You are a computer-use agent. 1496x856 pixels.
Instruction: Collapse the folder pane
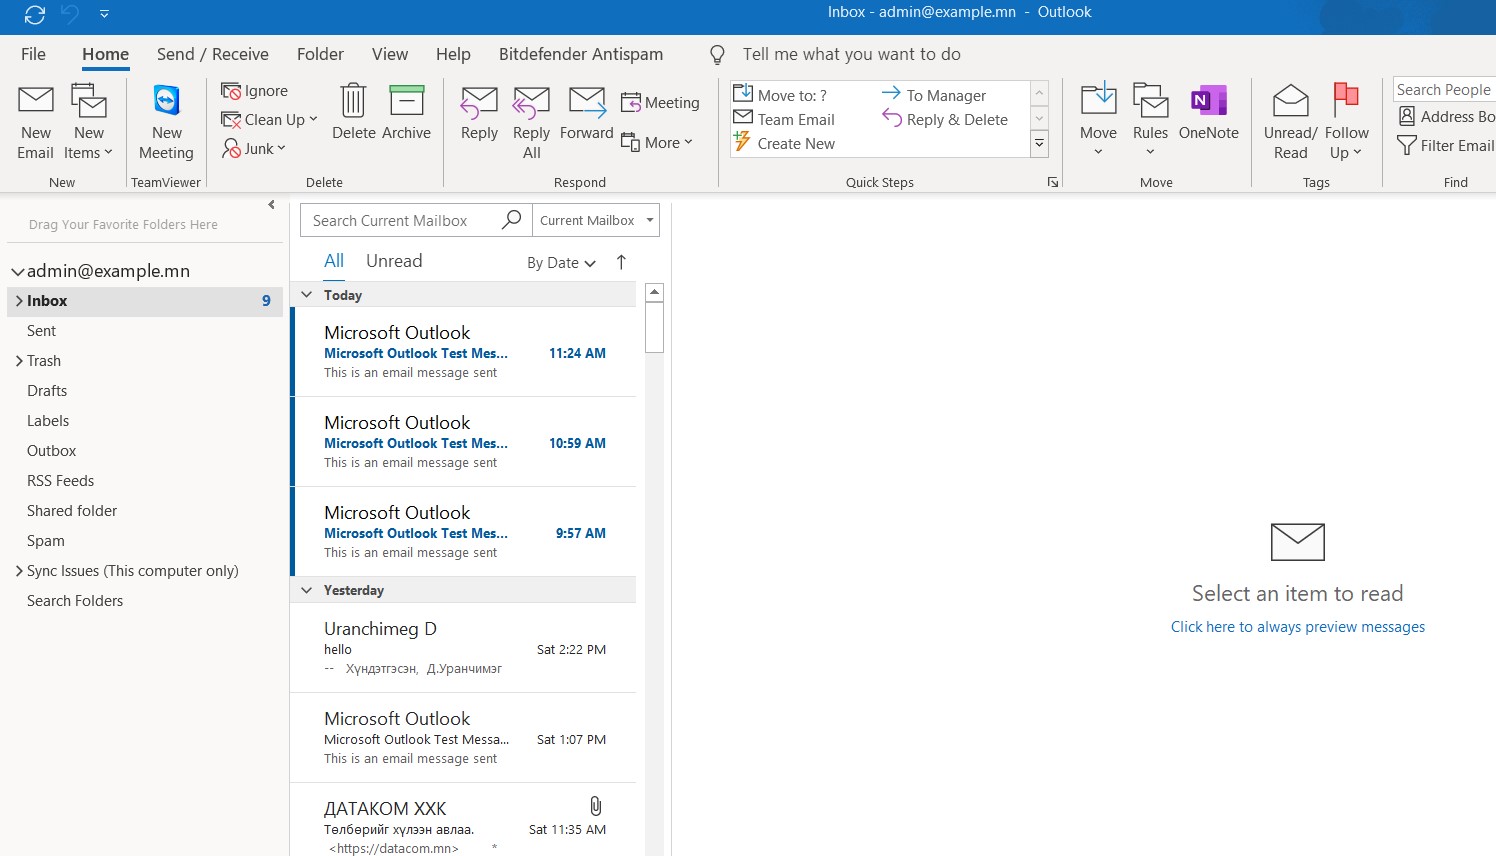click(x=271, y=205)
